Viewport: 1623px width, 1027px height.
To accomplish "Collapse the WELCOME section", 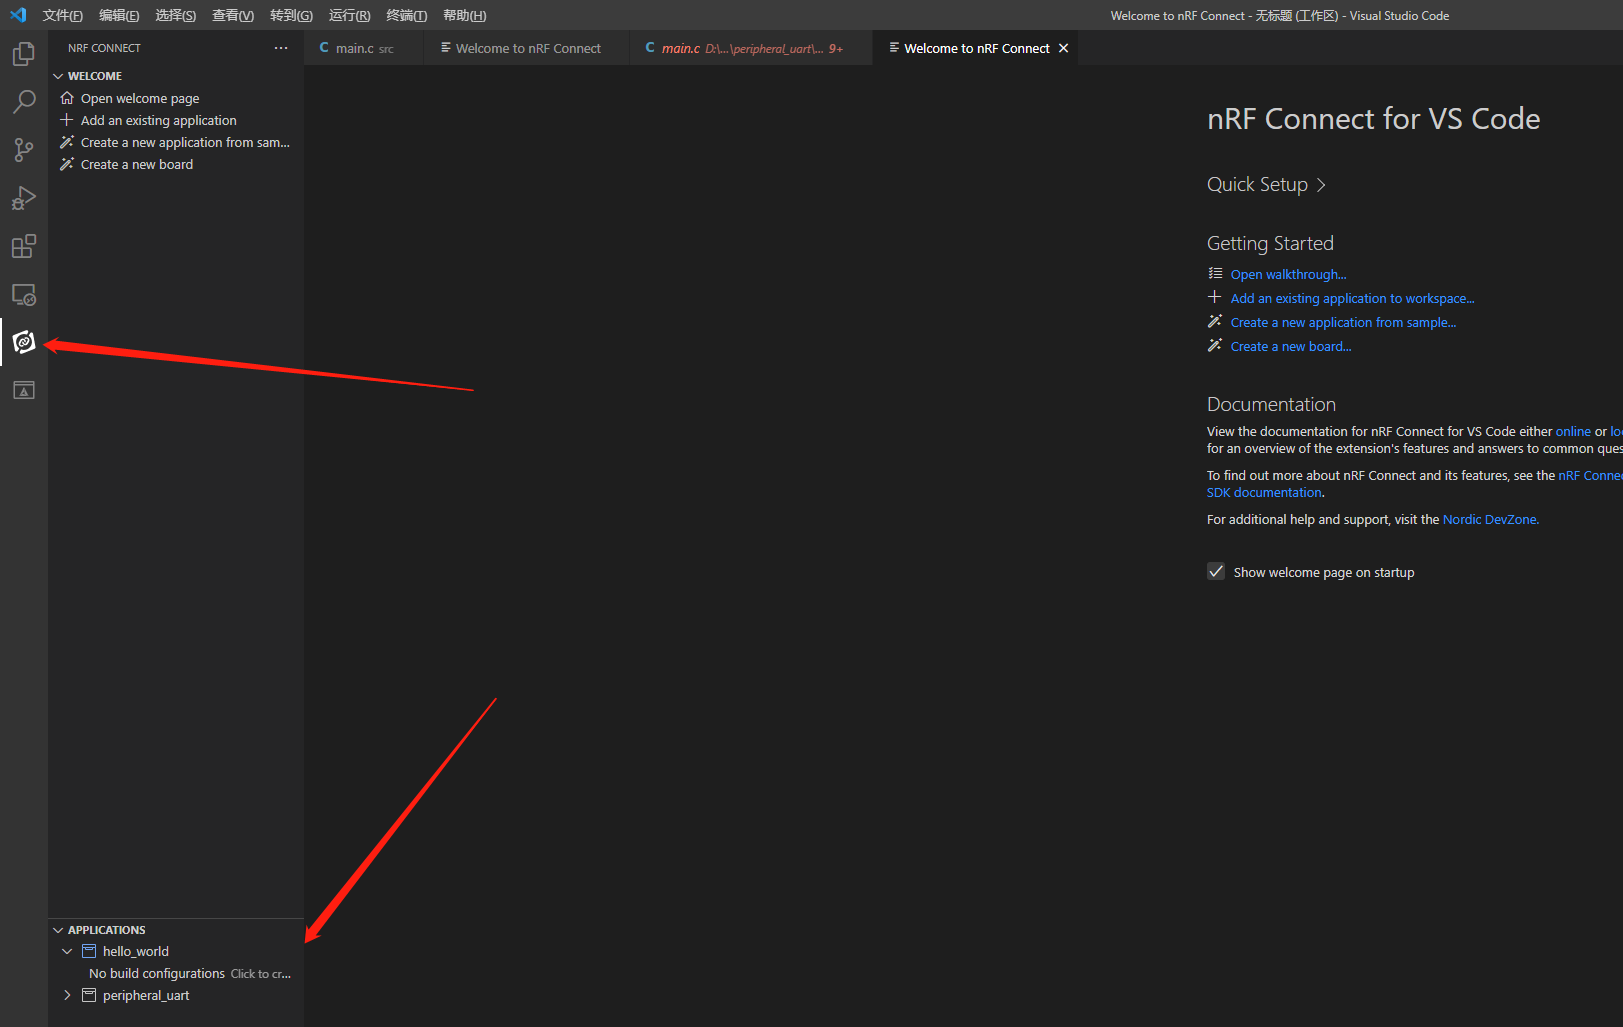I will pos(58,76).
